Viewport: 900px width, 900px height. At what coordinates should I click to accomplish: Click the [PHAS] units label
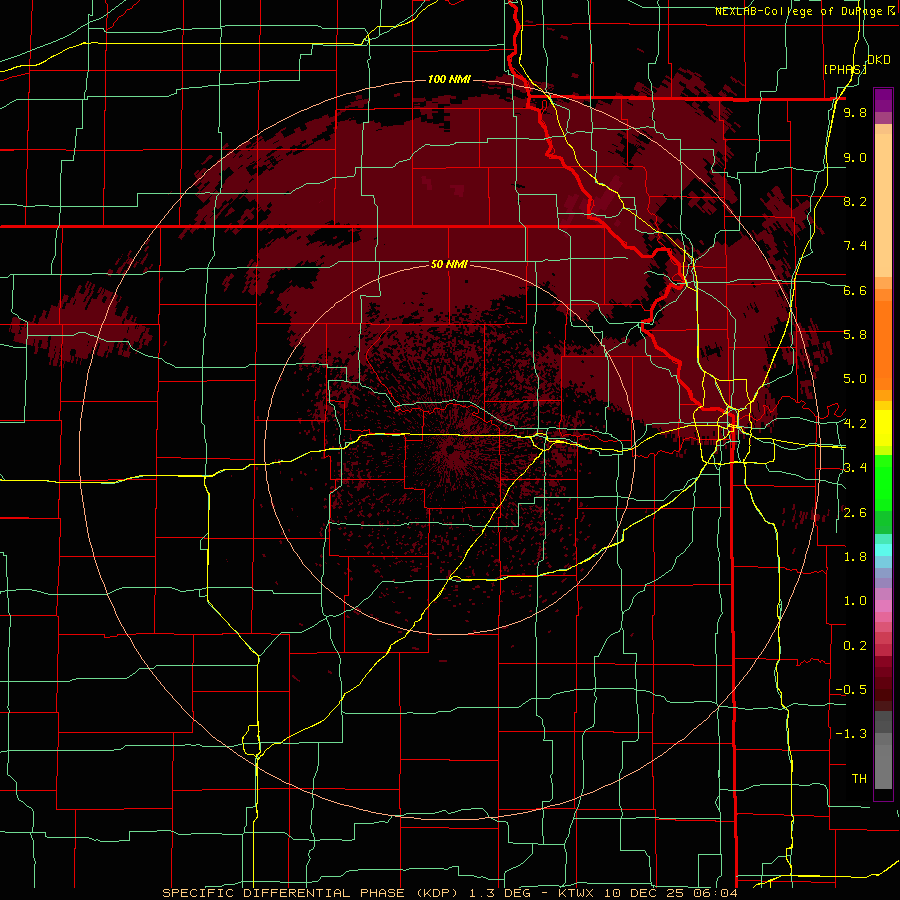pos(845,69)
